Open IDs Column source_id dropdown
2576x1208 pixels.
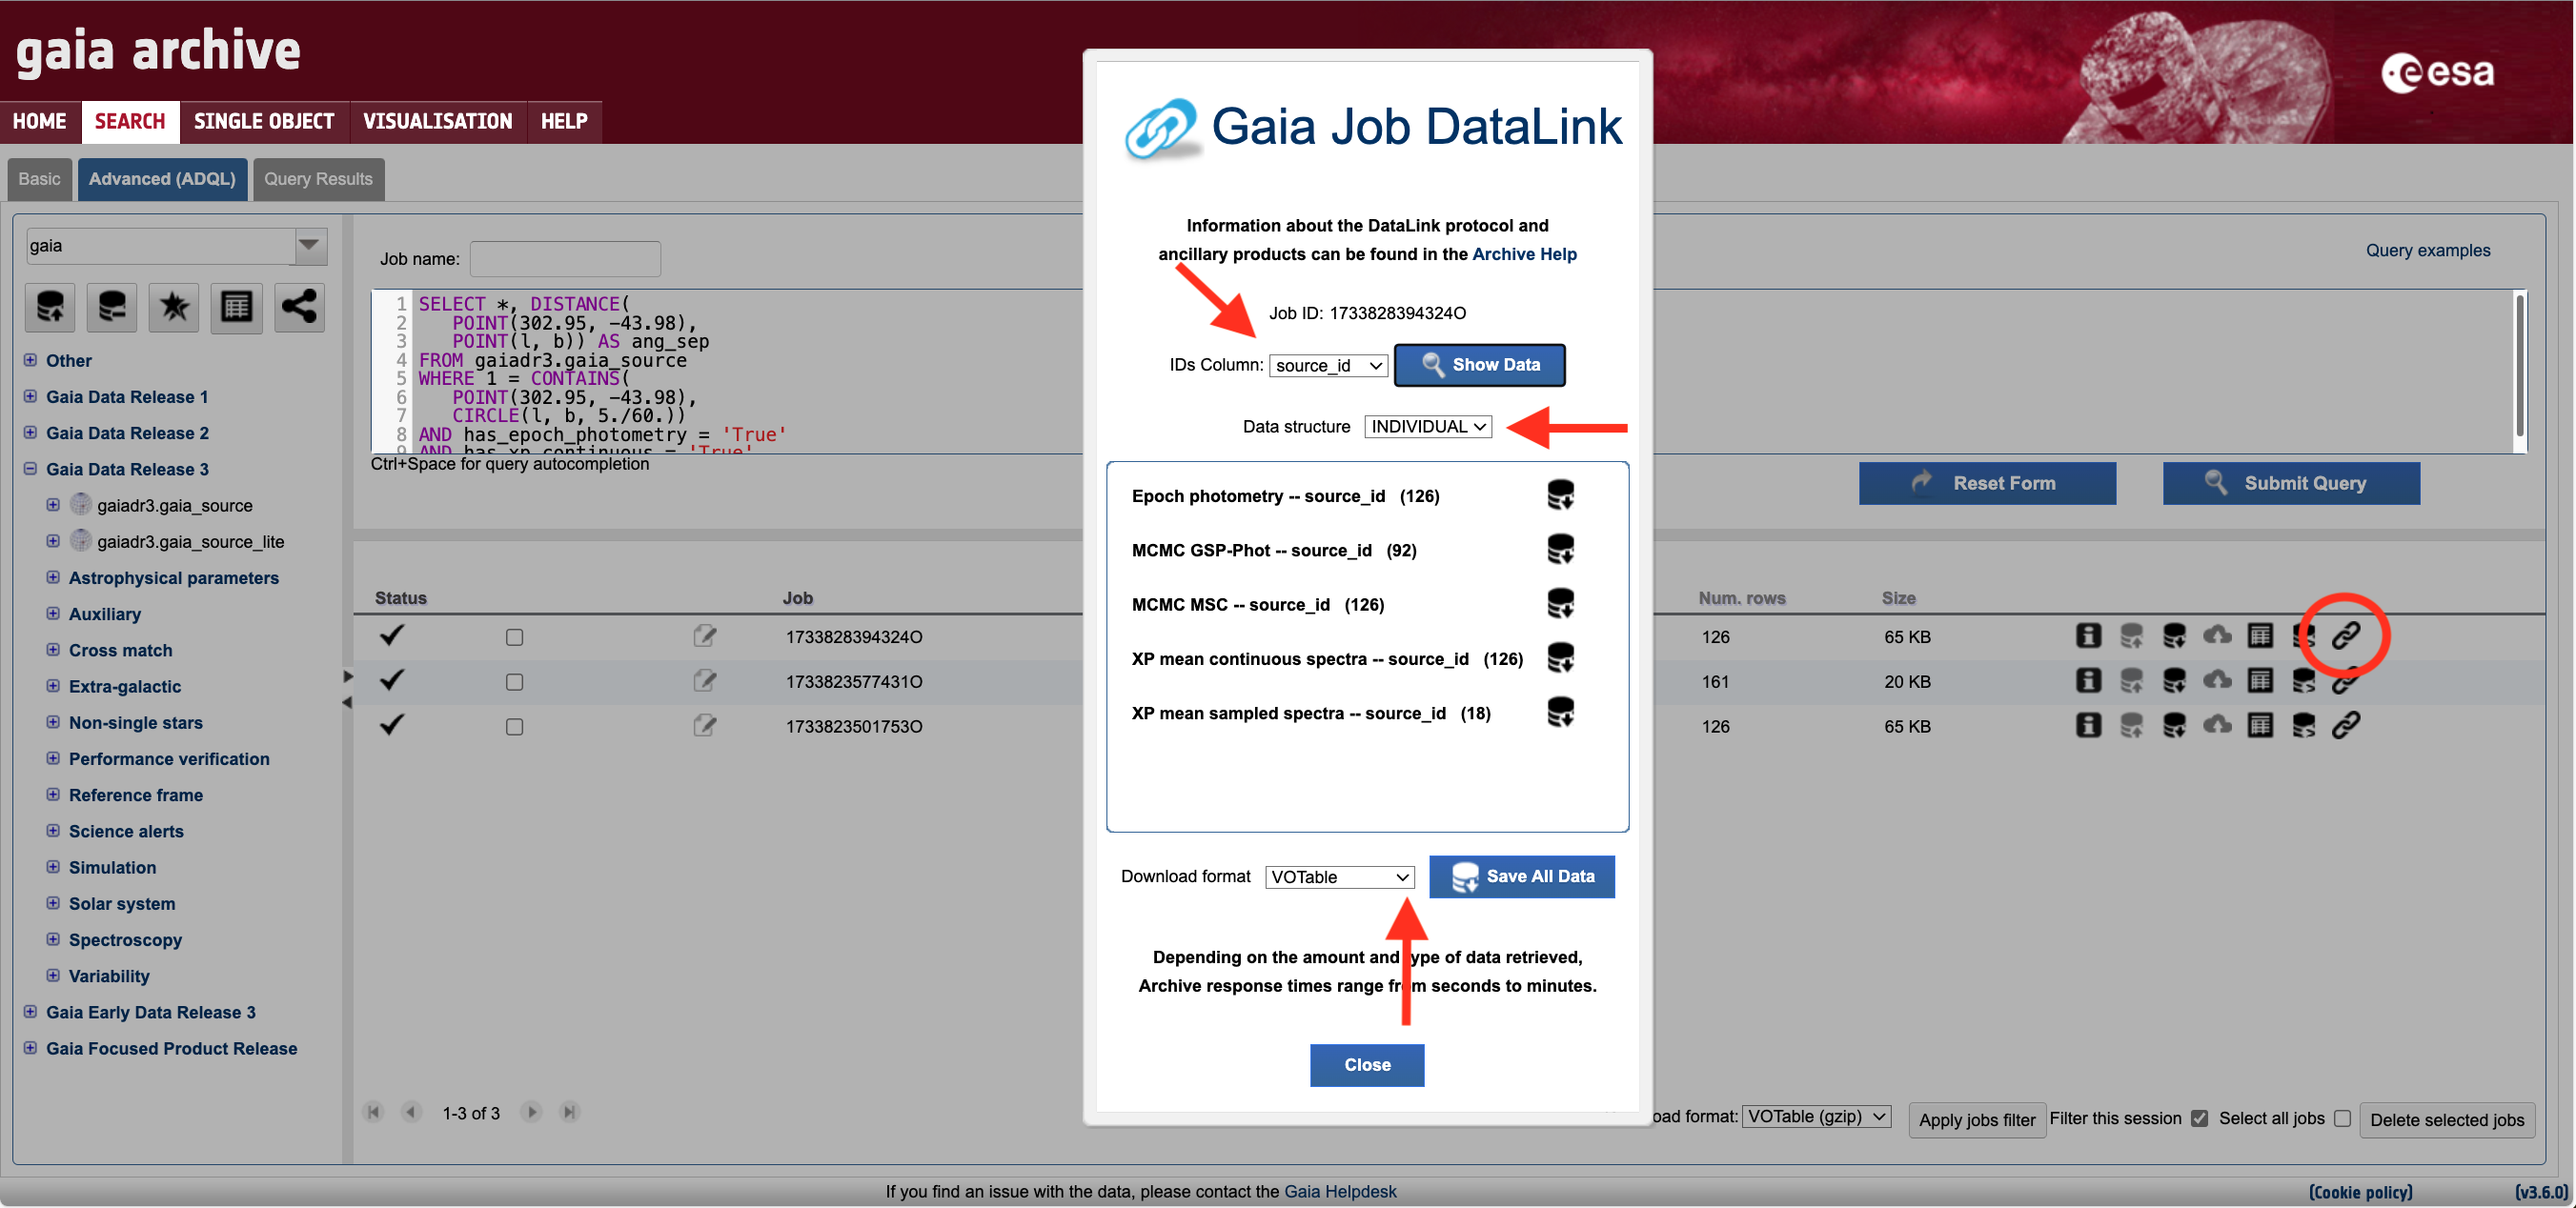point(1328,366)
